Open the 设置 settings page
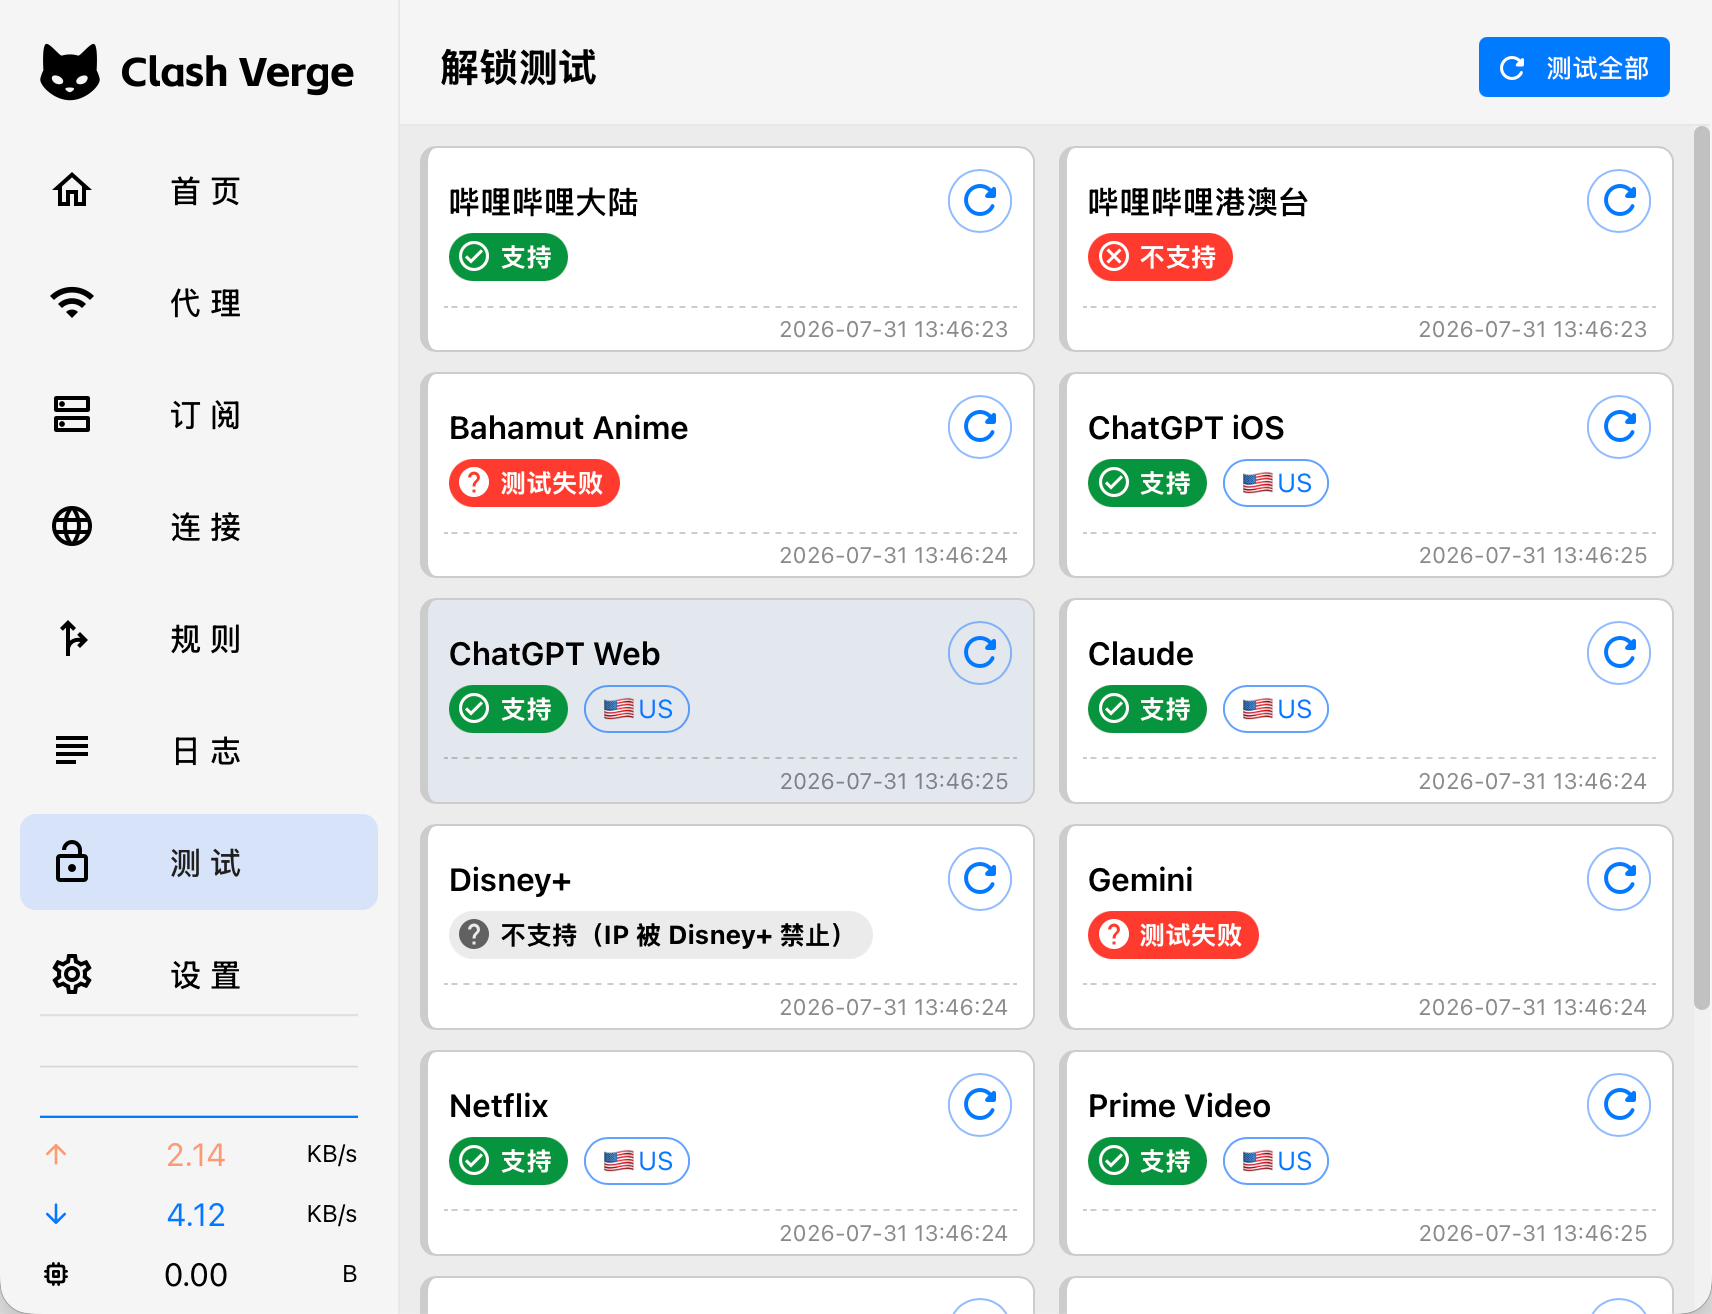The image size is (1712, 1314). (199, 974)
